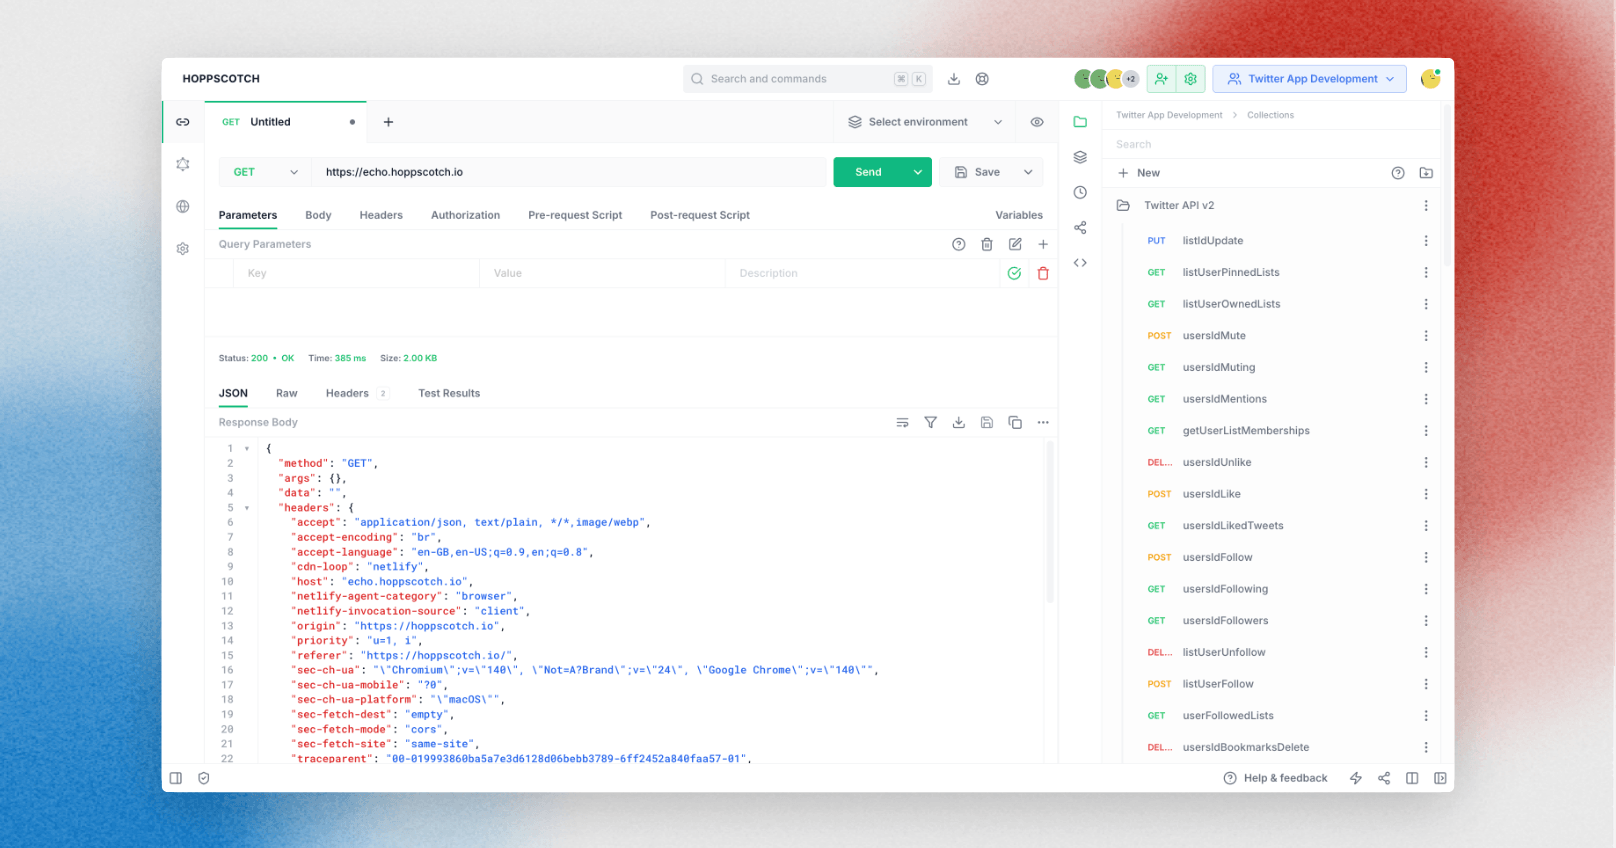Click the filter response icon

[930, 423]
